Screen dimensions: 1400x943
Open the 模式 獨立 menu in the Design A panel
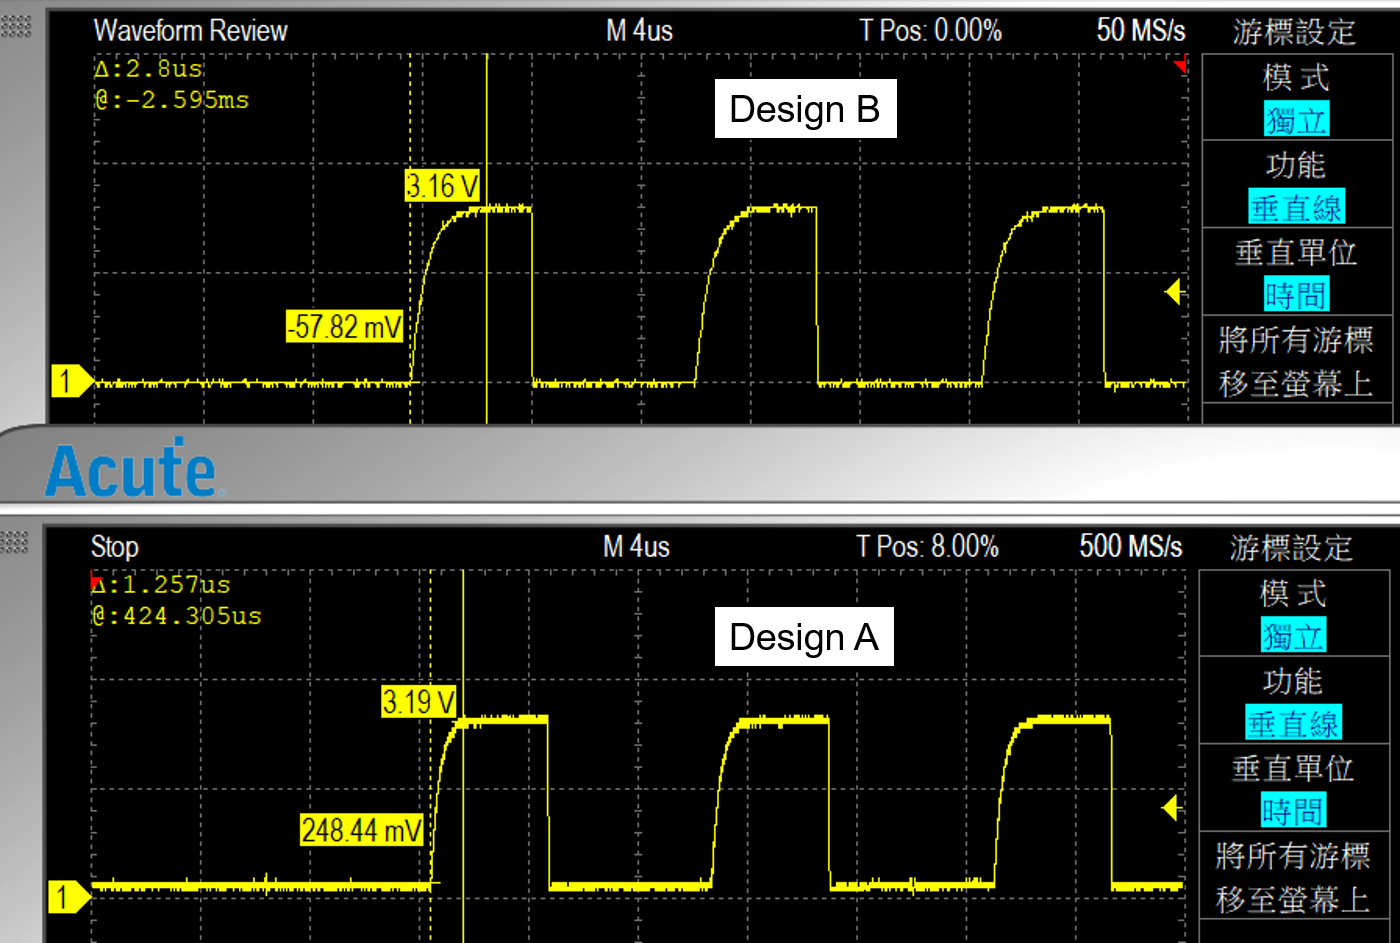pyautogui.click(x=1293, y=614)
